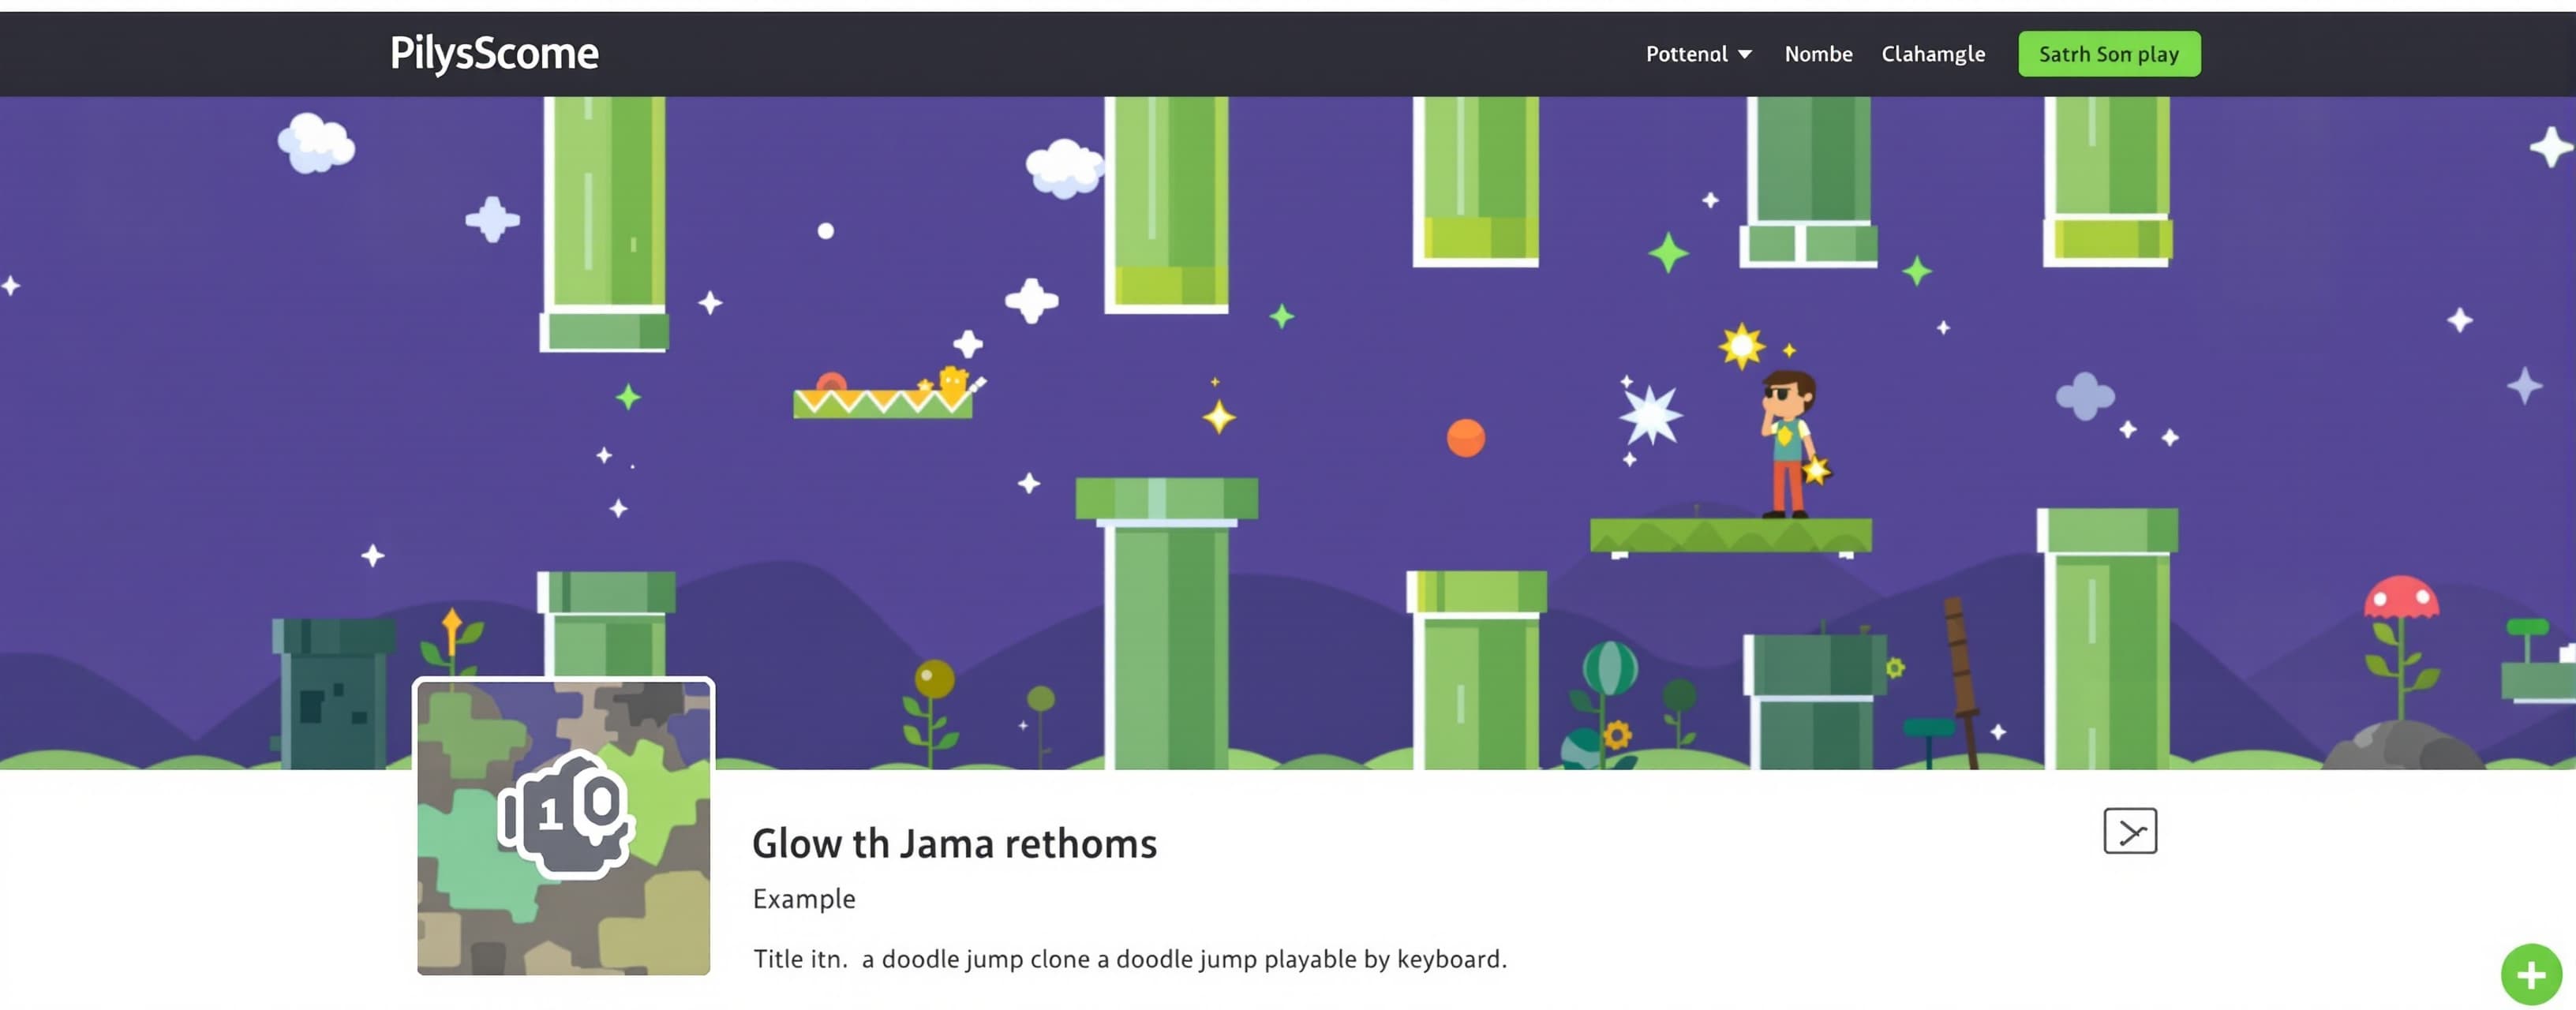
Task: Click the banner character with sunglasses
Action: (x=1791, y=443)
